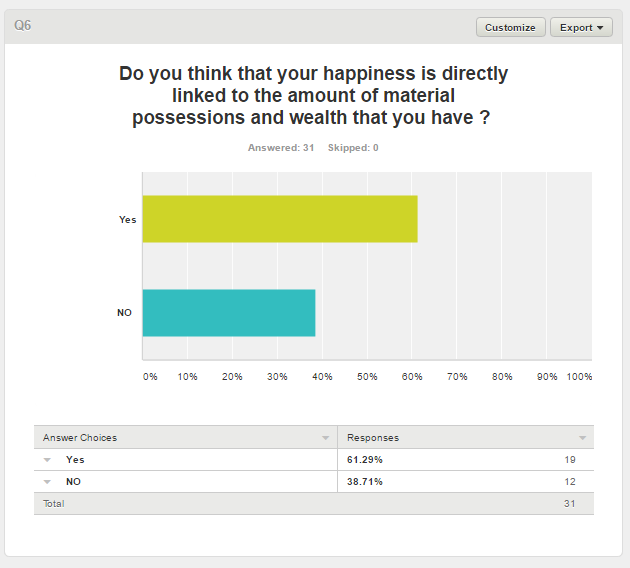Click the Customize button
Viewport: 630px width, 568px height.
(x=510, y=27)
